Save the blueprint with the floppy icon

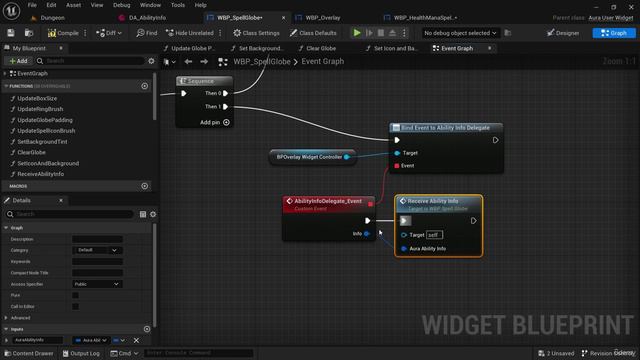[11, 33]
